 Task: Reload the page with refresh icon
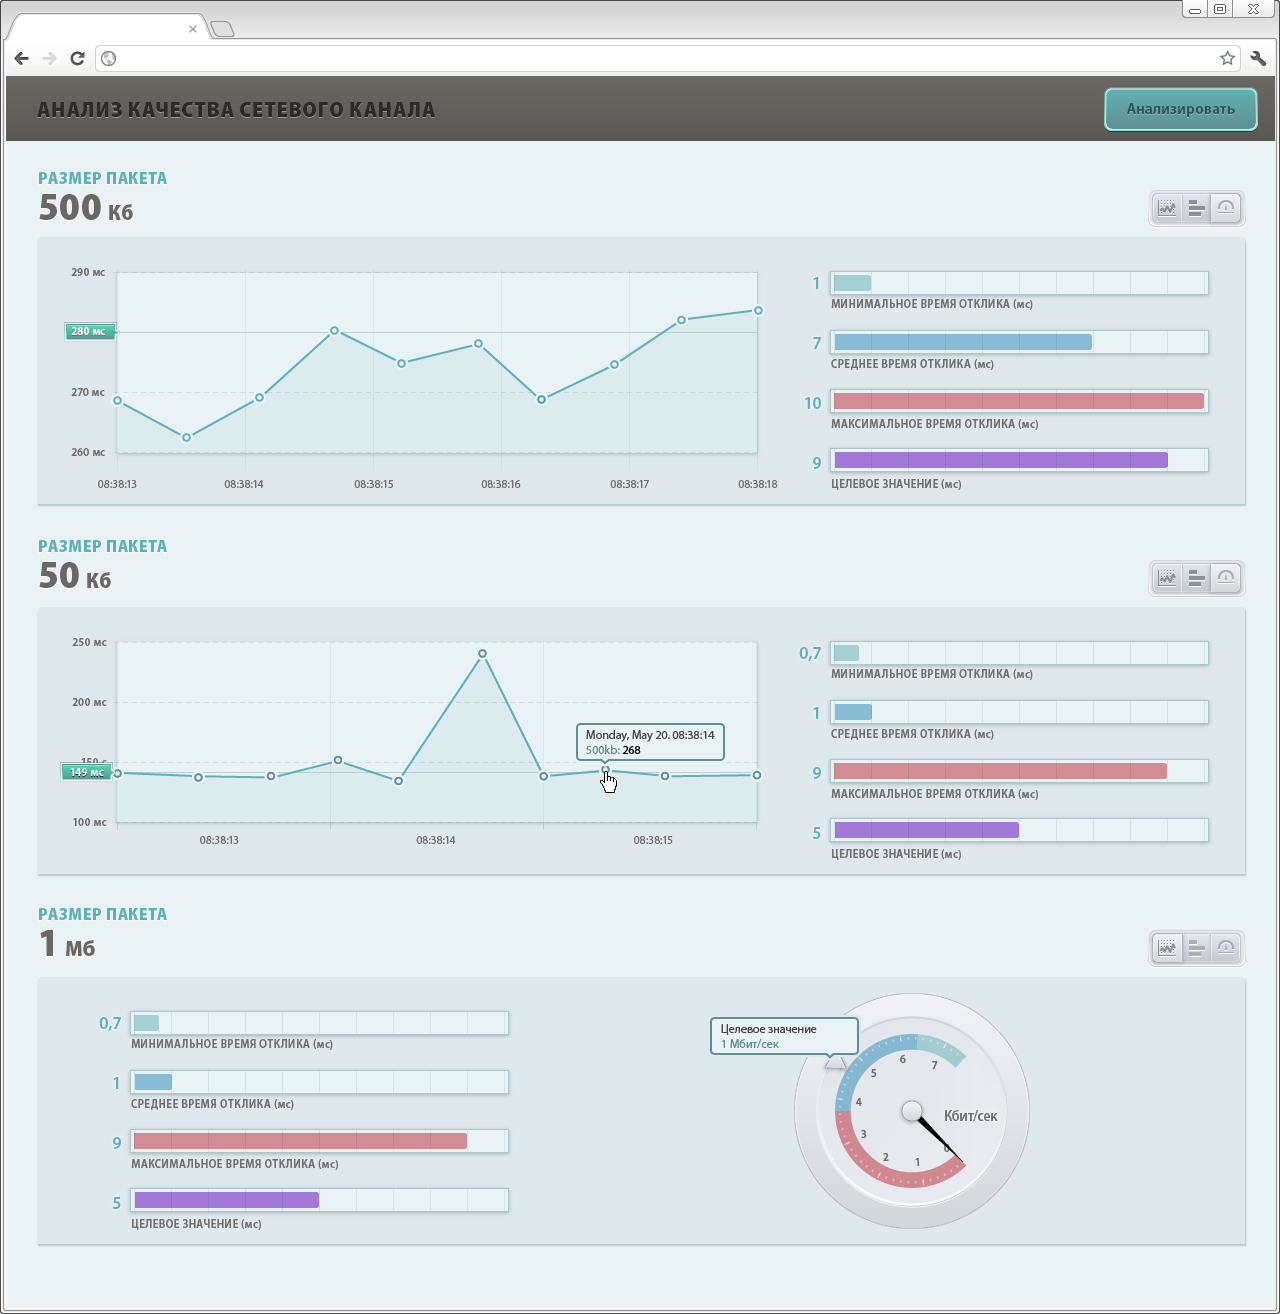coord(77,58)
